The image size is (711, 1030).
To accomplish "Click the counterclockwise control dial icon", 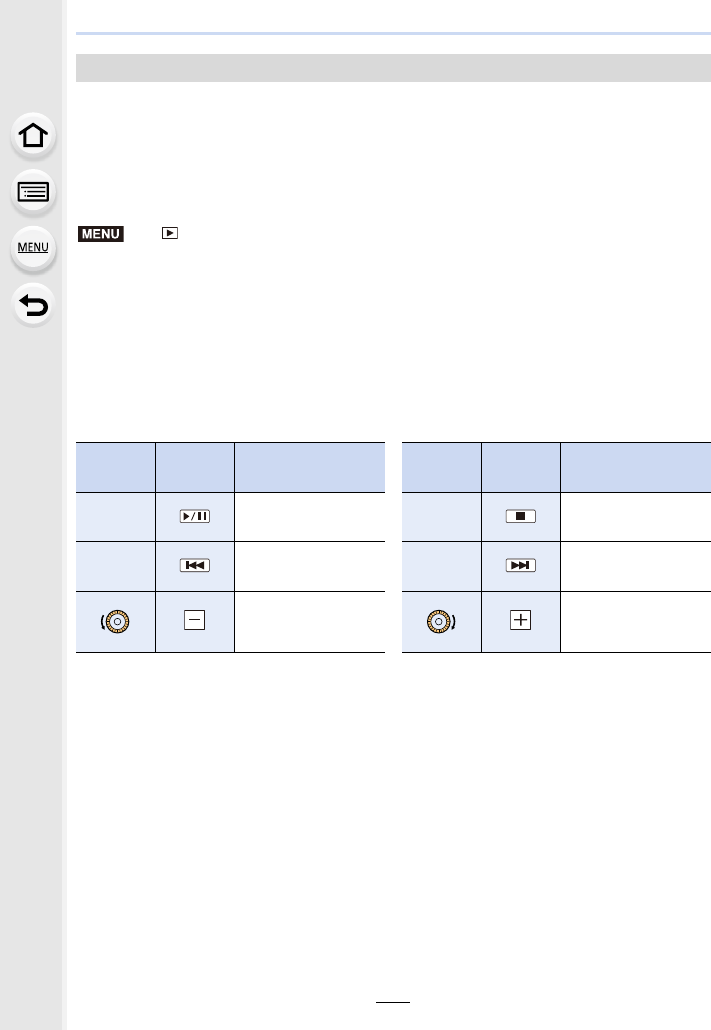I will pyautogui.click(x=115, y=621).
